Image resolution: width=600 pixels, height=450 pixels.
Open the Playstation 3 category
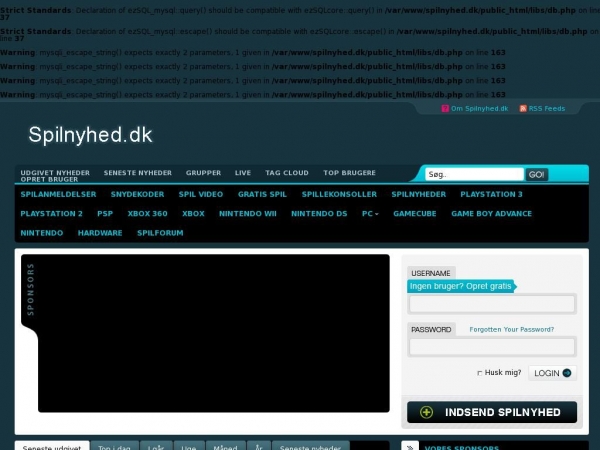pyautogui.click(x=491, y=194)
